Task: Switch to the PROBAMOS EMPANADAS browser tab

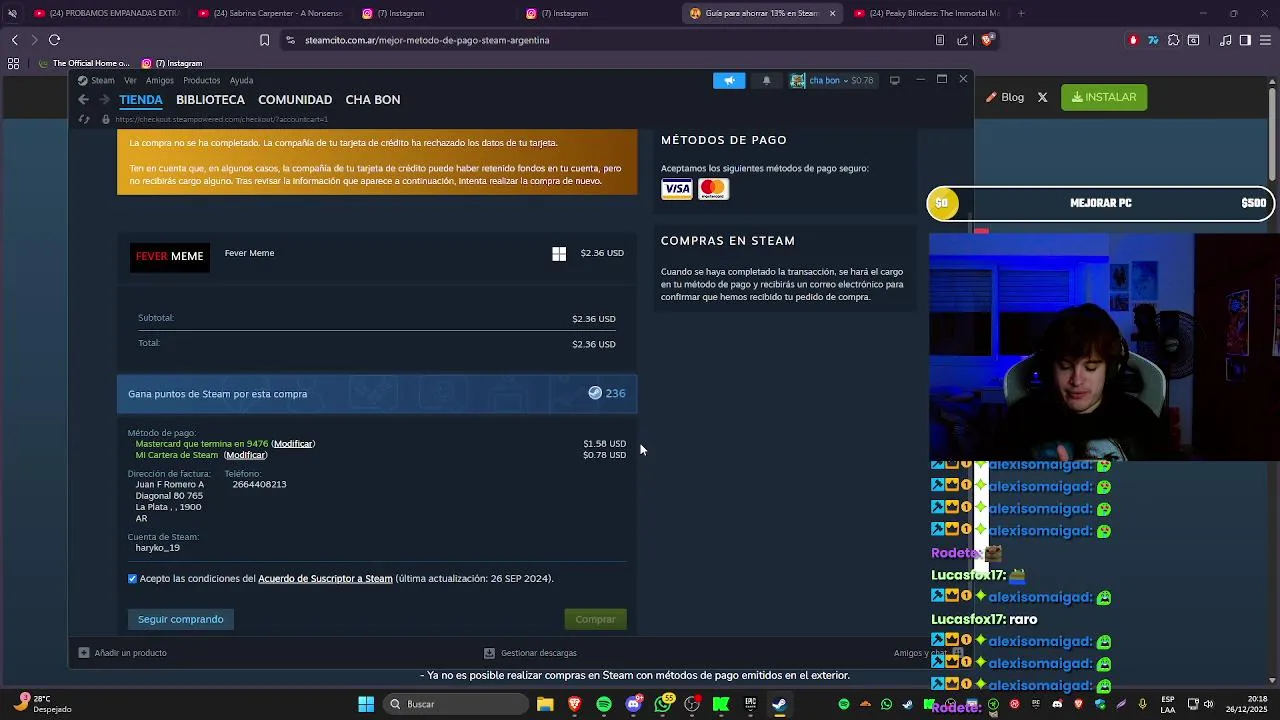Action: [105, 13]
